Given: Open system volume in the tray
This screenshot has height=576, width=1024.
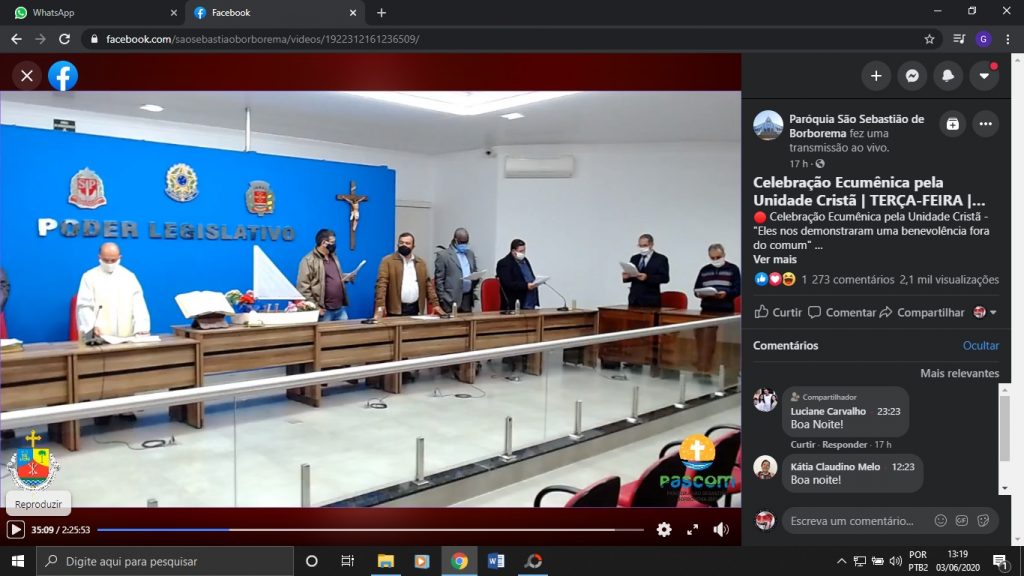Looking at the screenshot, I should [895, 561].
